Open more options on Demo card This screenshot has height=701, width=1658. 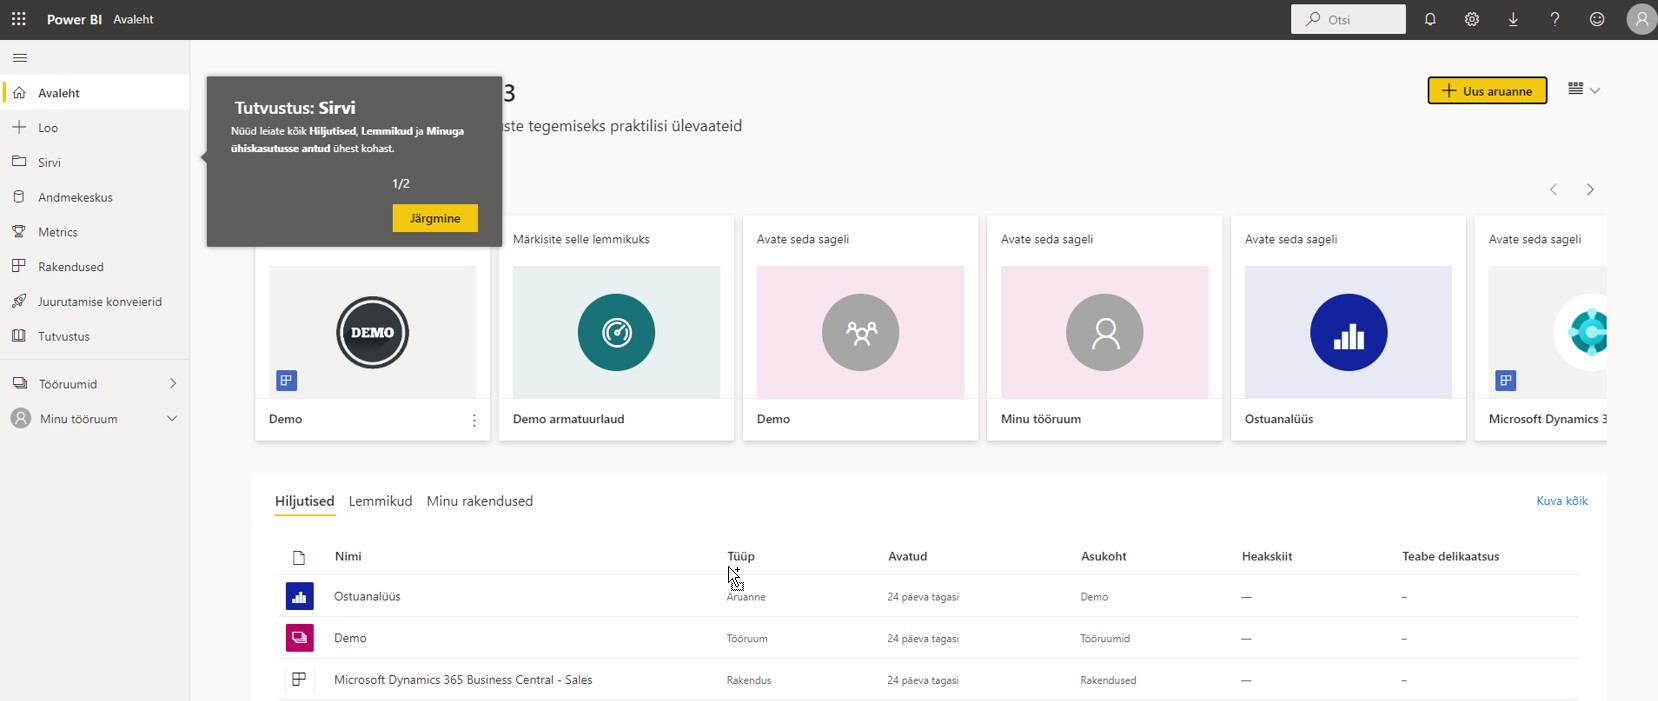coord(474,420)
